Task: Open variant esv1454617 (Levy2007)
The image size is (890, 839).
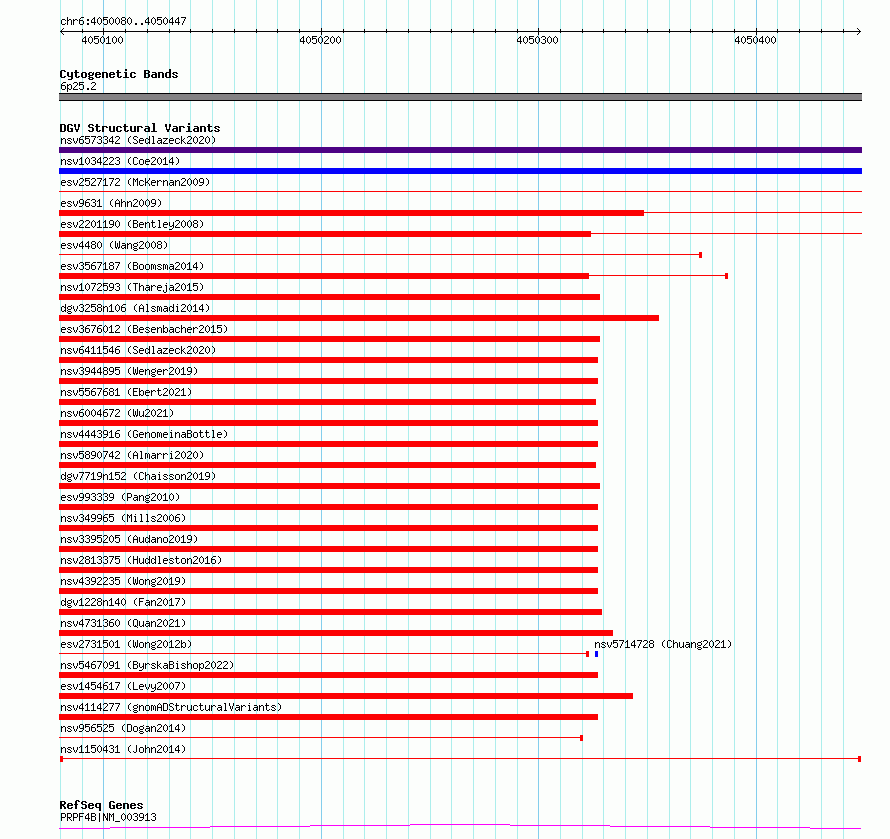Action: coord(123,686)
